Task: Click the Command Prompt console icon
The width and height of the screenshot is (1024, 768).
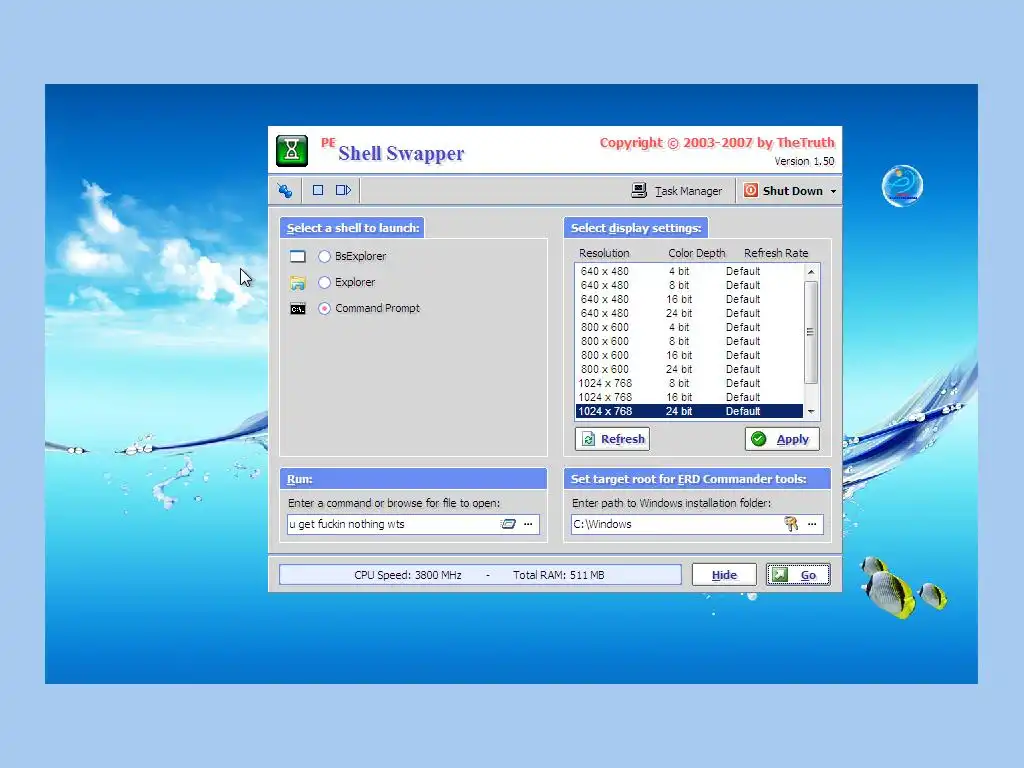Action: [298, 309]
